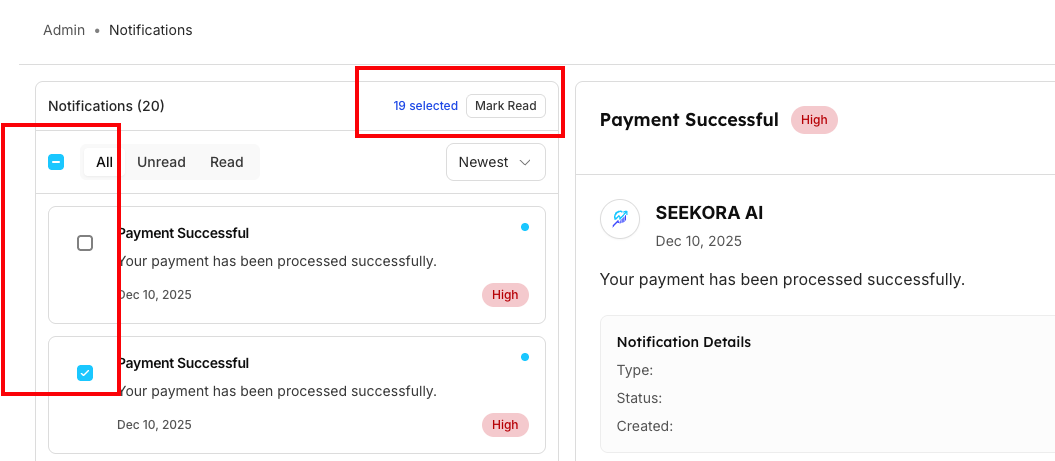Click the Notification Details heading
Image resolution: width=1055 pixels, height=461 pixels.
pos(683,342)
